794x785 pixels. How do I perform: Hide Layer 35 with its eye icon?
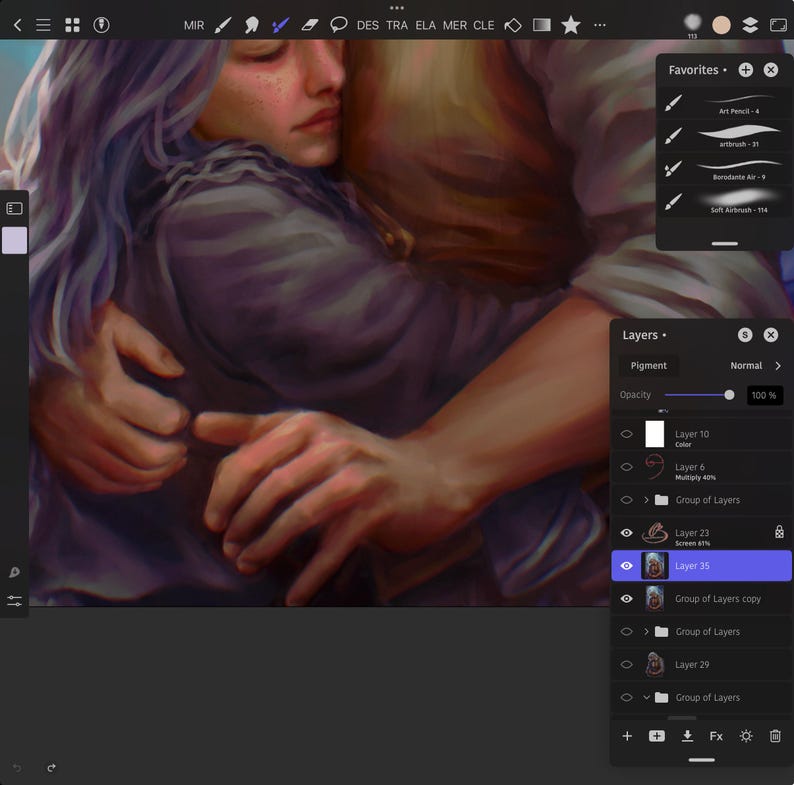click(626, 566)
